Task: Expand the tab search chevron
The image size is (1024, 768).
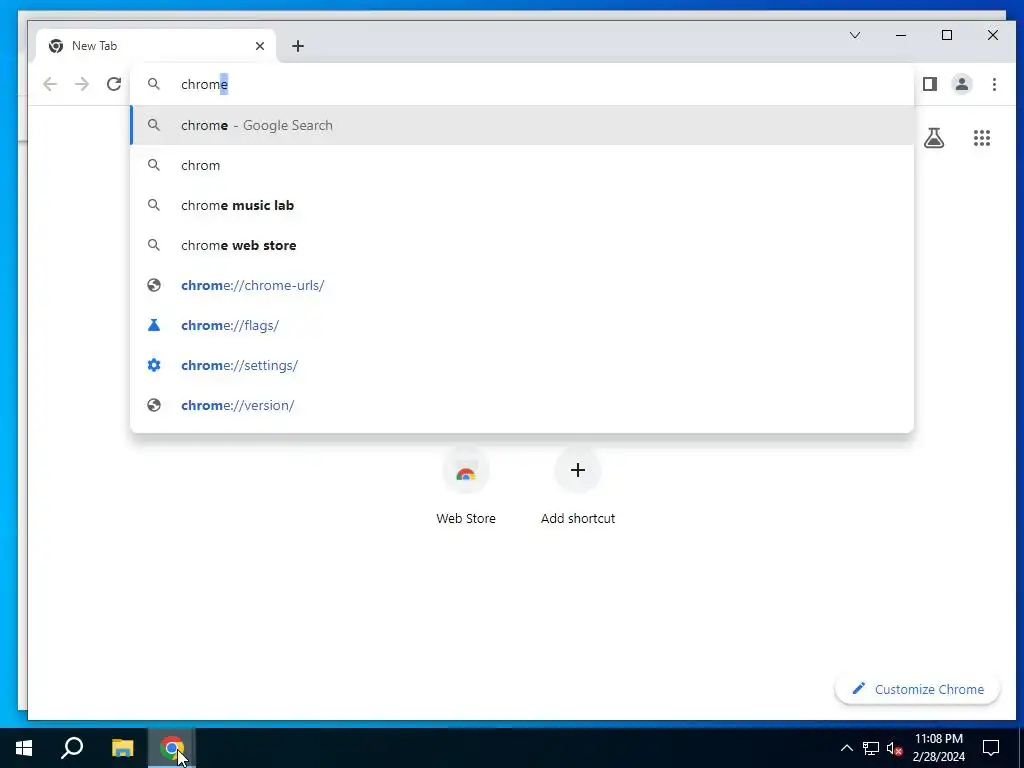Action: click(855, 35)
